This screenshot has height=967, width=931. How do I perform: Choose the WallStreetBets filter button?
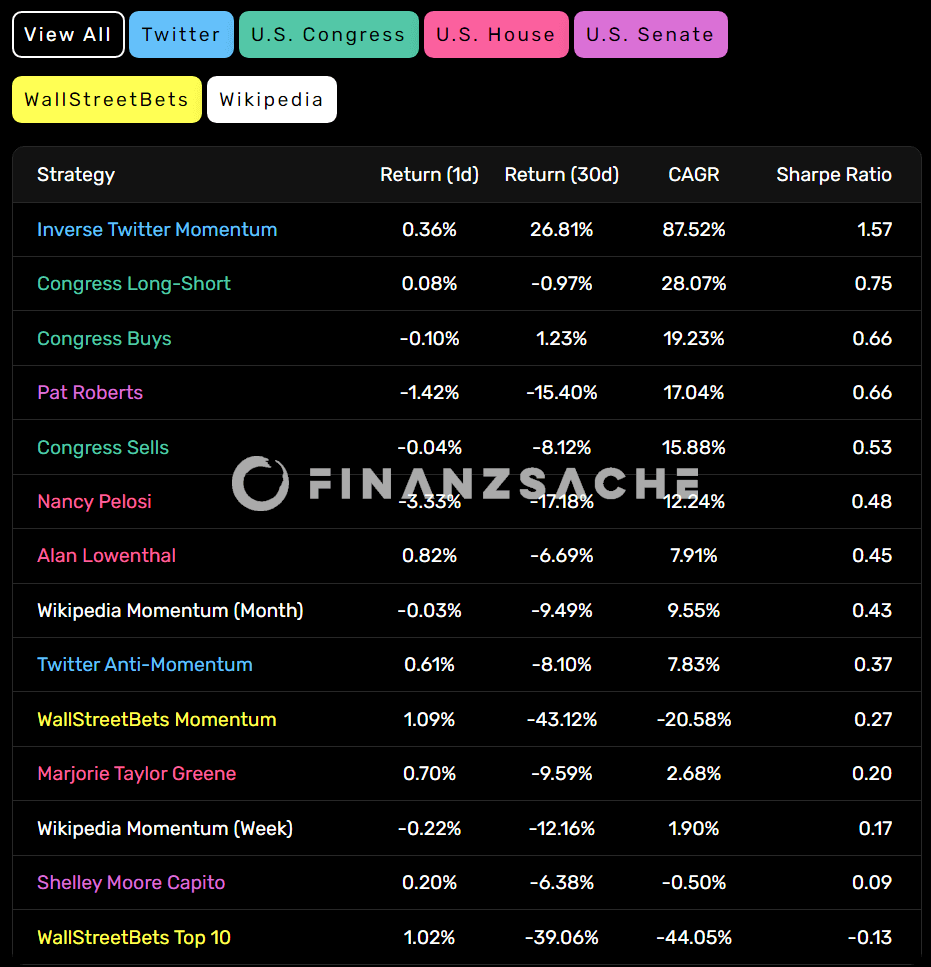(107, 99)
